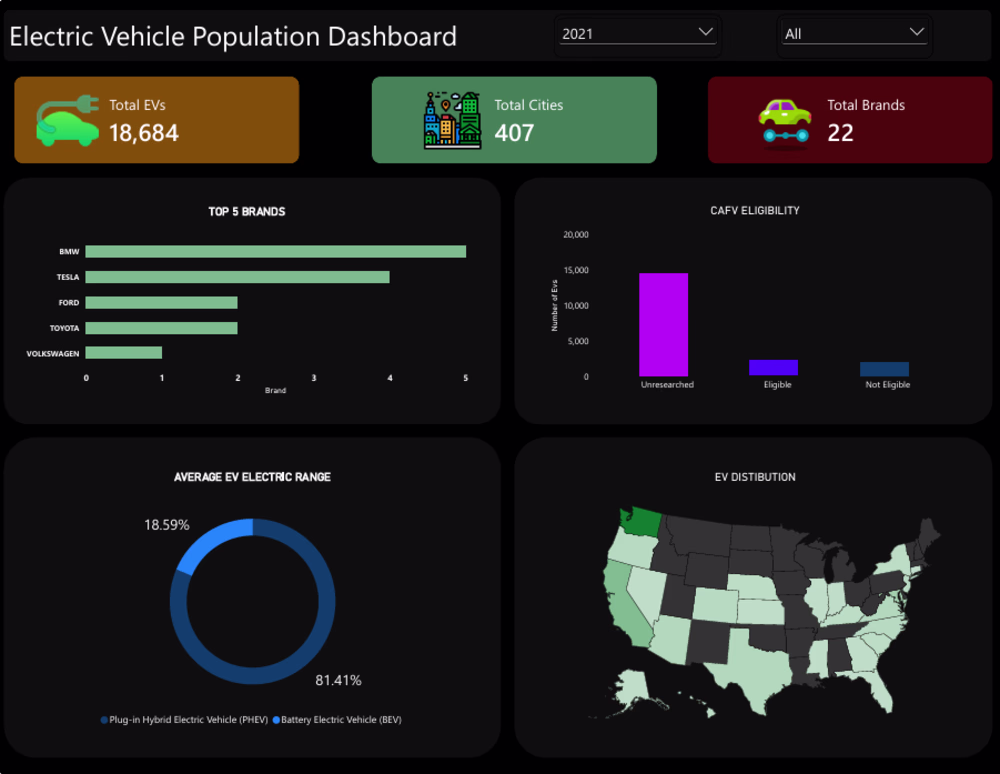Screen dimensions: 1000x774
Task: Click the Plug-in Hybrid Electric Vehicle legend label
Action: pyautogui.click(x=189, y=720)
